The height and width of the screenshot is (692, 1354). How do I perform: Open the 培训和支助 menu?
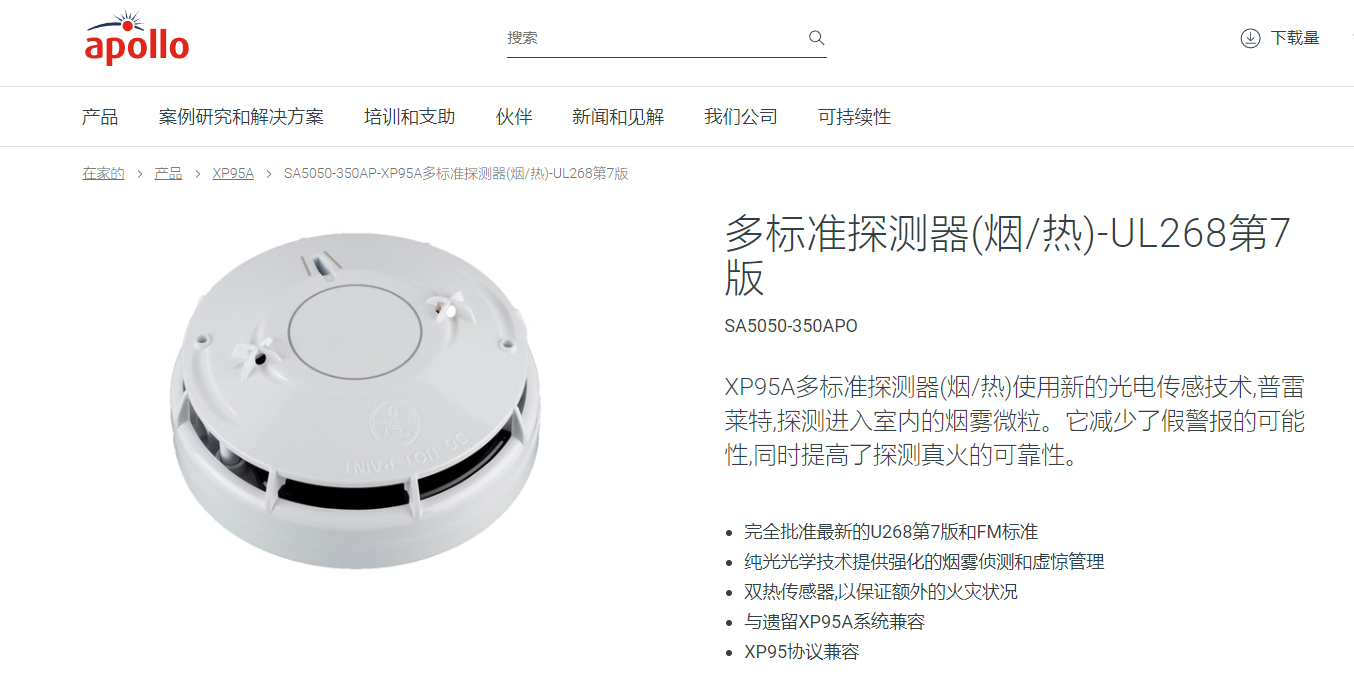(410, 117)
